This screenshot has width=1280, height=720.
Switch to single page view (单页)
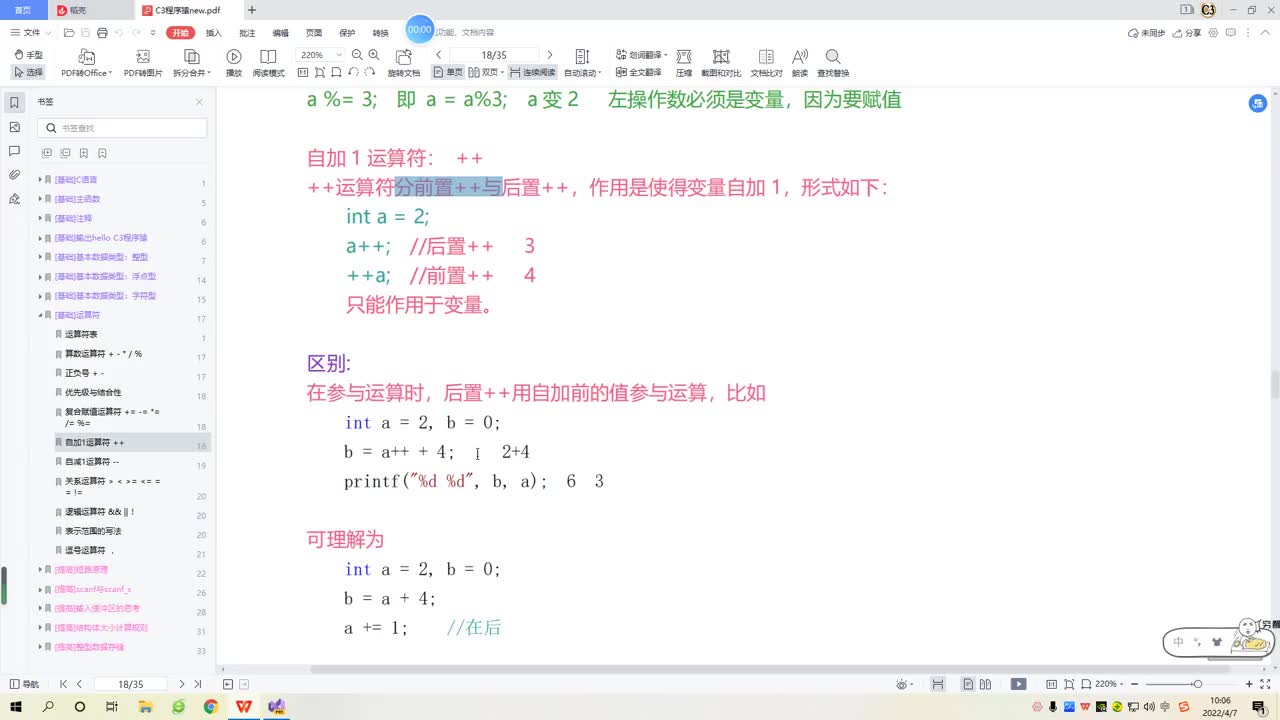[x=448, y=72]
